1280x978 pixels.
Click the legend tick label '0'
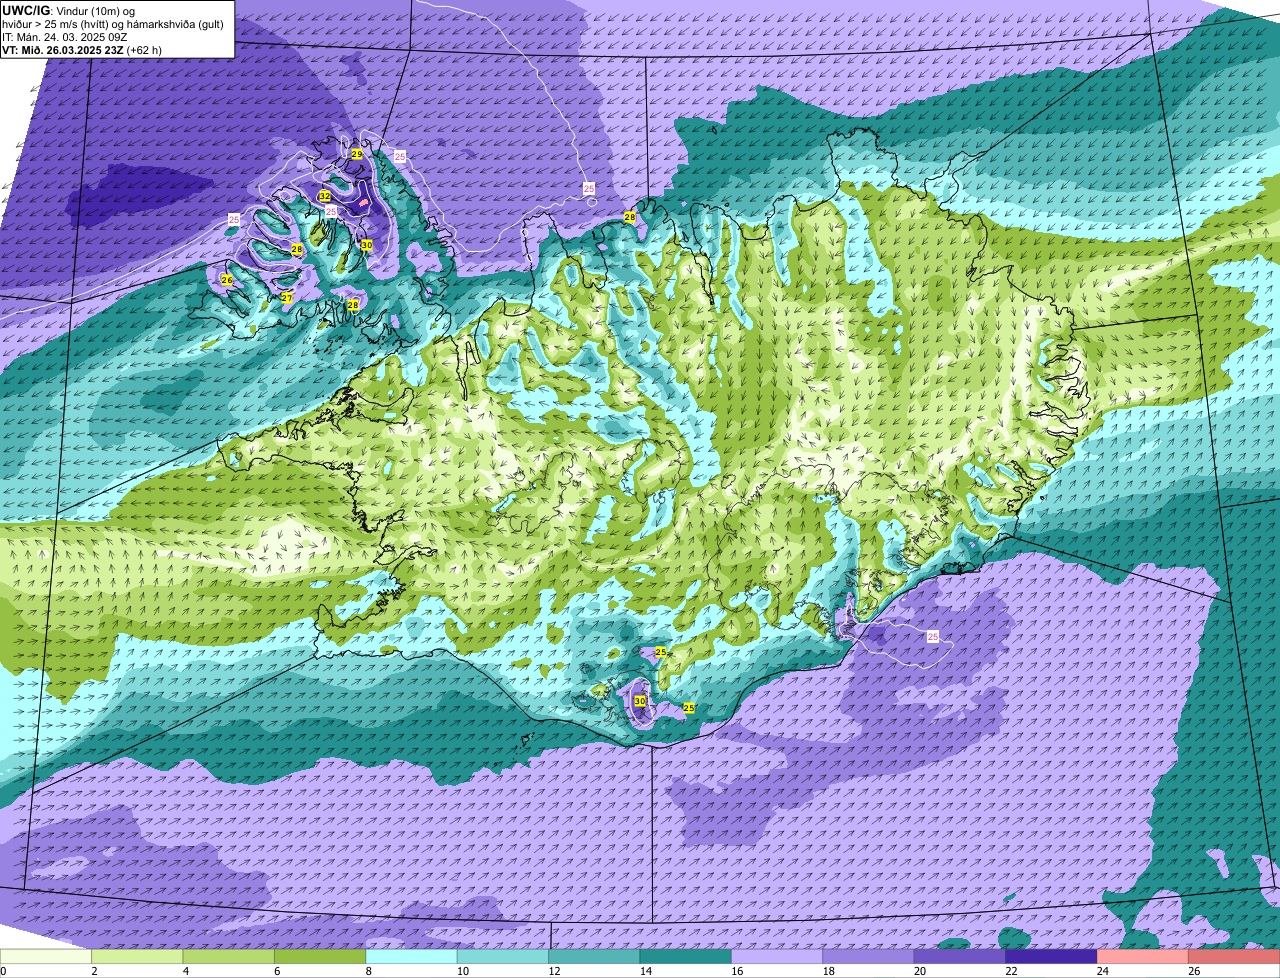click(3, 971)
